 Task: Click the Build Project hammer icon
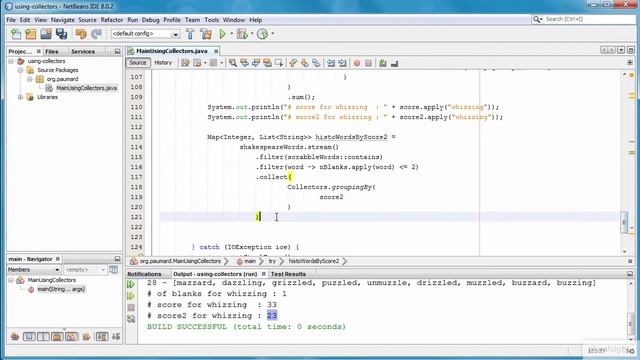click(190, 34)
